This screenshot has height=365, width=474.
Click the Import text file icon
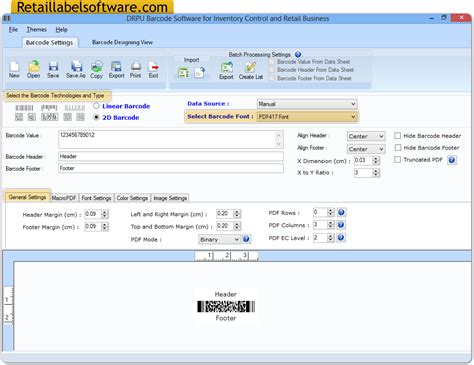[199, 72]
